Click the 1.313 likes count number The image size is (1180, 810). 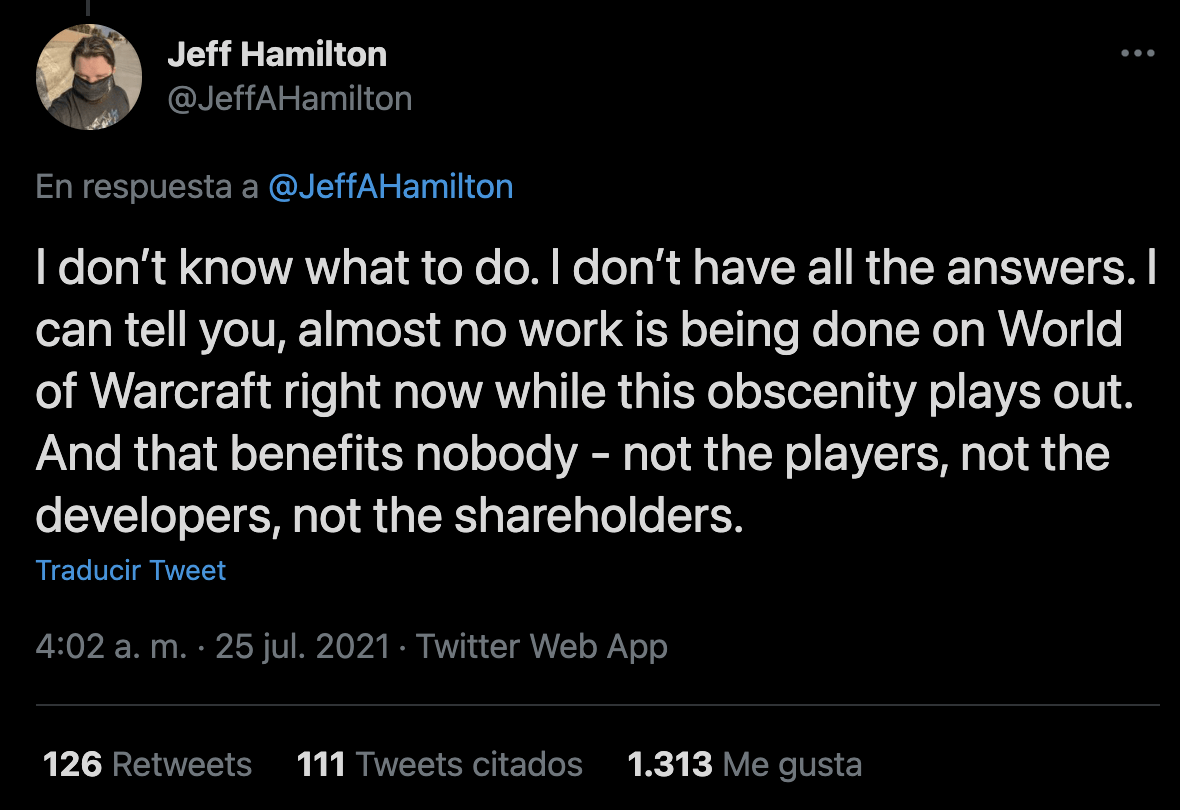pos(670,765)
